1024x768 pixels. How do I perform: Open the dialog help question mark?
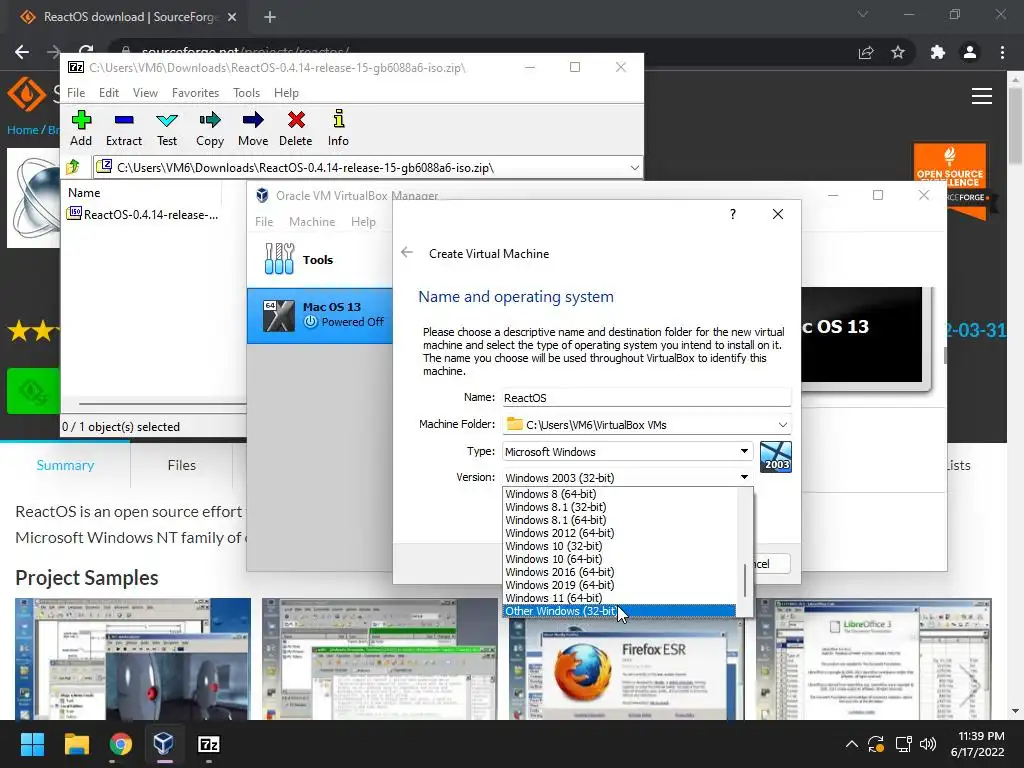(x=733, y=214)
